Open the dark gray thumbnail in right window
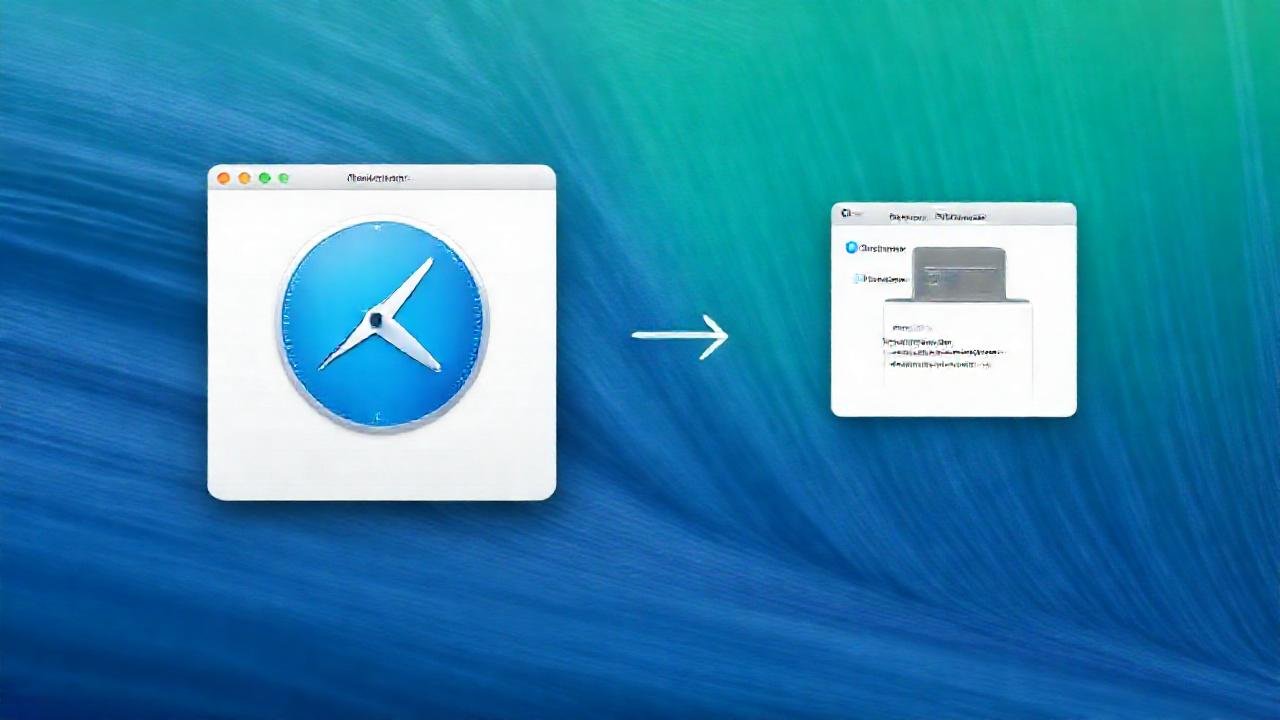The height and width of the screenshot is (720, 1280). (959, 273)
